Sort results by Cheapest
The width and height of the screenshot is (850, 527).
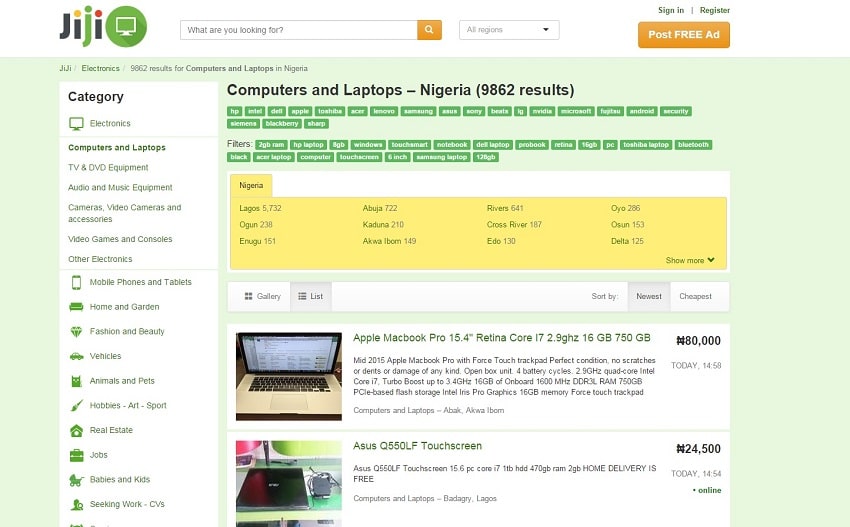(x=696, y=296)
